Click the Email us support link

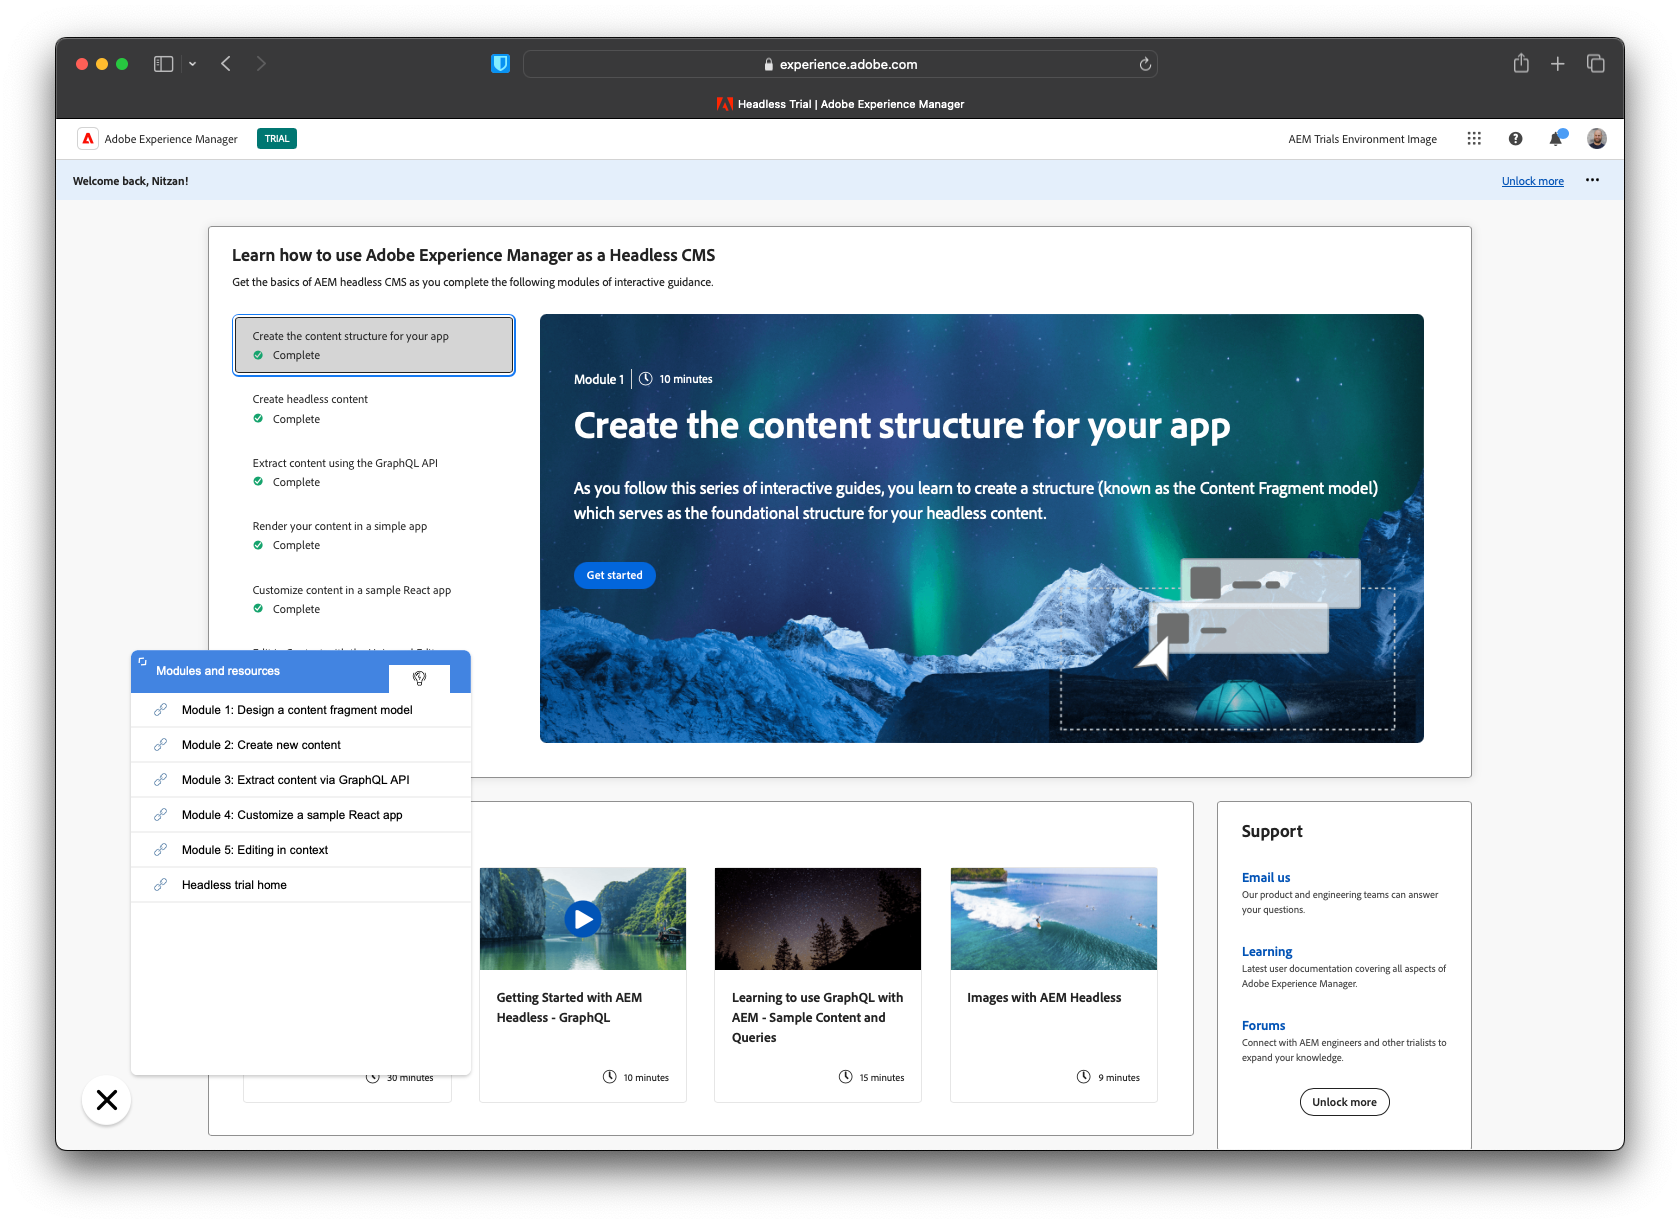pos(1266,877)
